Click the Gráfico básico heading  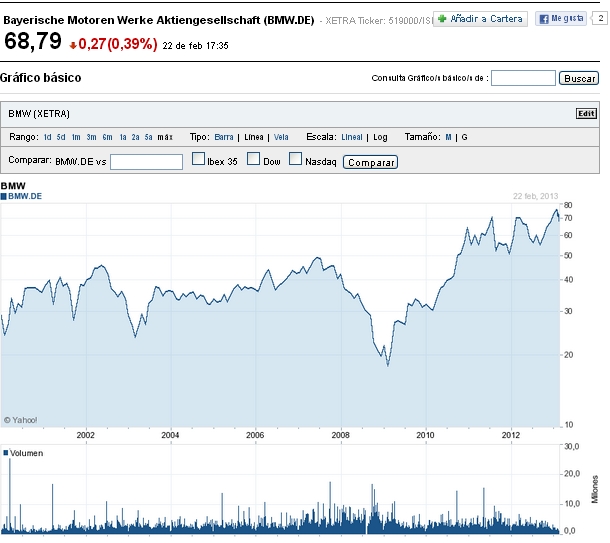pyautogui.click(x=40, y=78)
